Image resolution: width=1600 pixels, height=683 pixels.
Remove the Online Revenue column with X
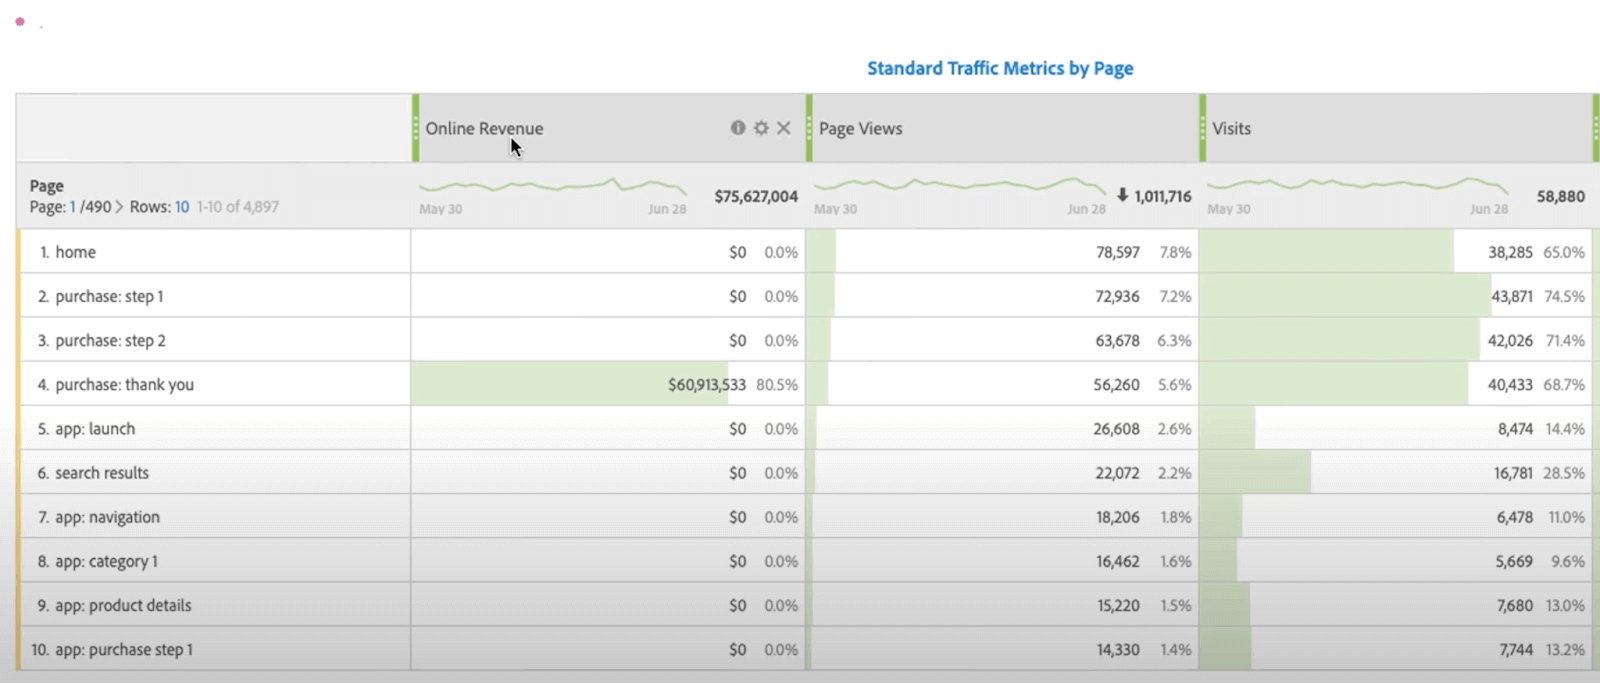[784, 128]
